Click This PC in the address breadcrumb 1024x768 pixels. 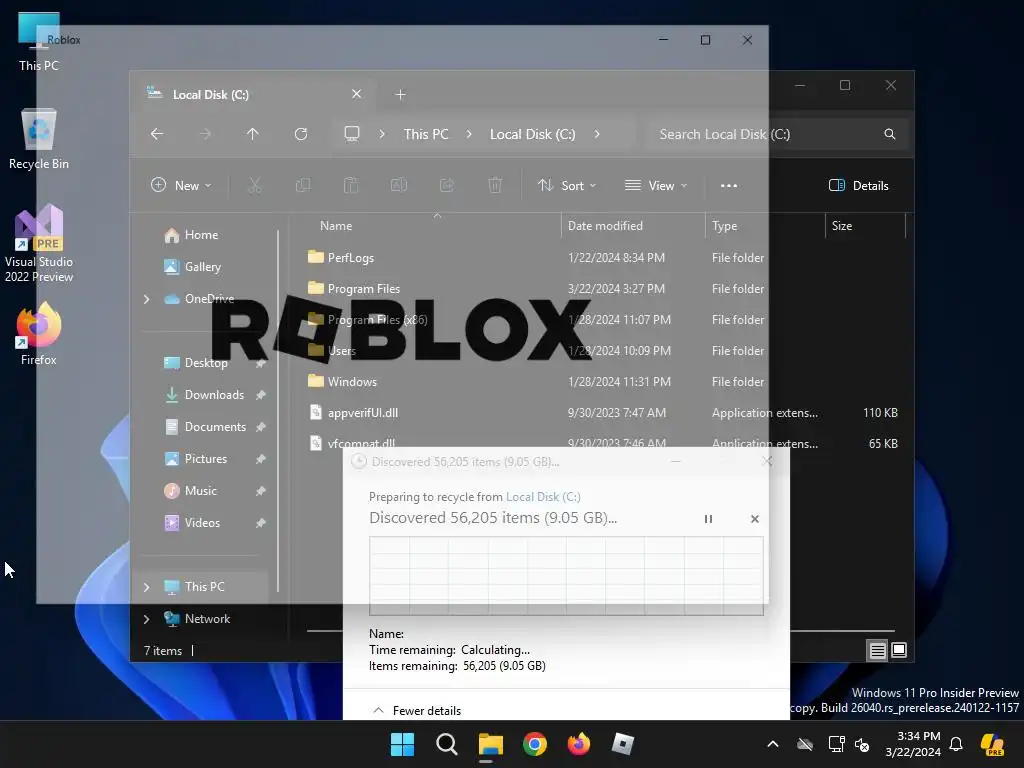(x=426, y=134)
